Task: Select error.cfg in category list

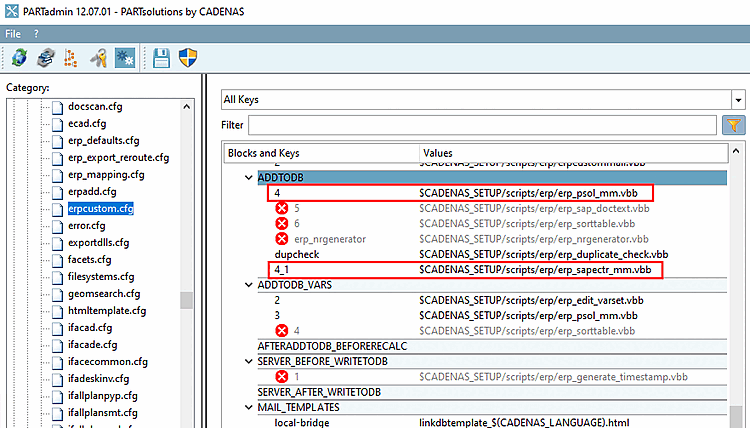Action: click(x=87, y=226)
